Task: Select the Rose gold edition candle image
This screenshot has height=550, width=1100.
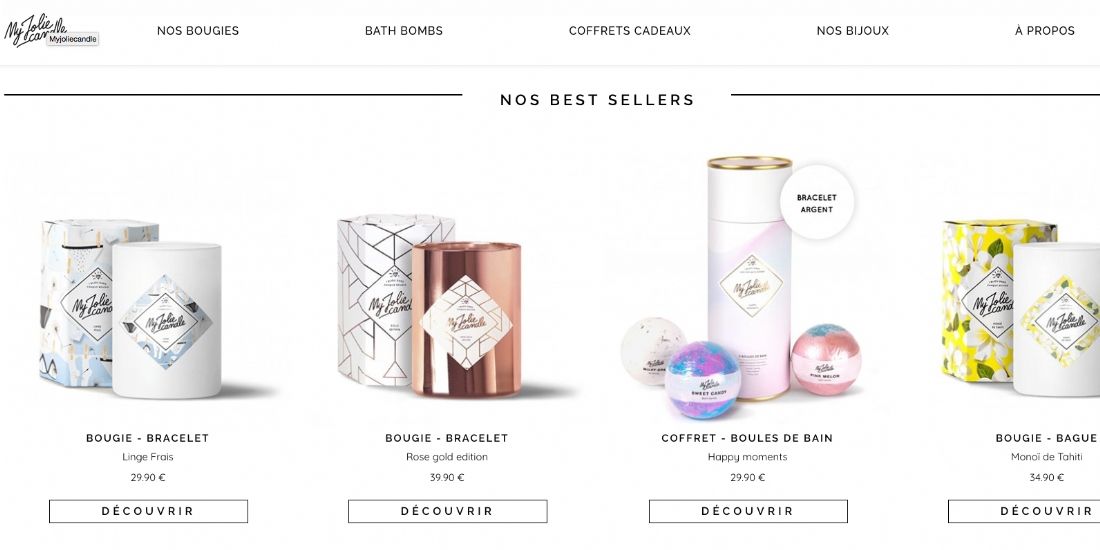Action: 429,307
